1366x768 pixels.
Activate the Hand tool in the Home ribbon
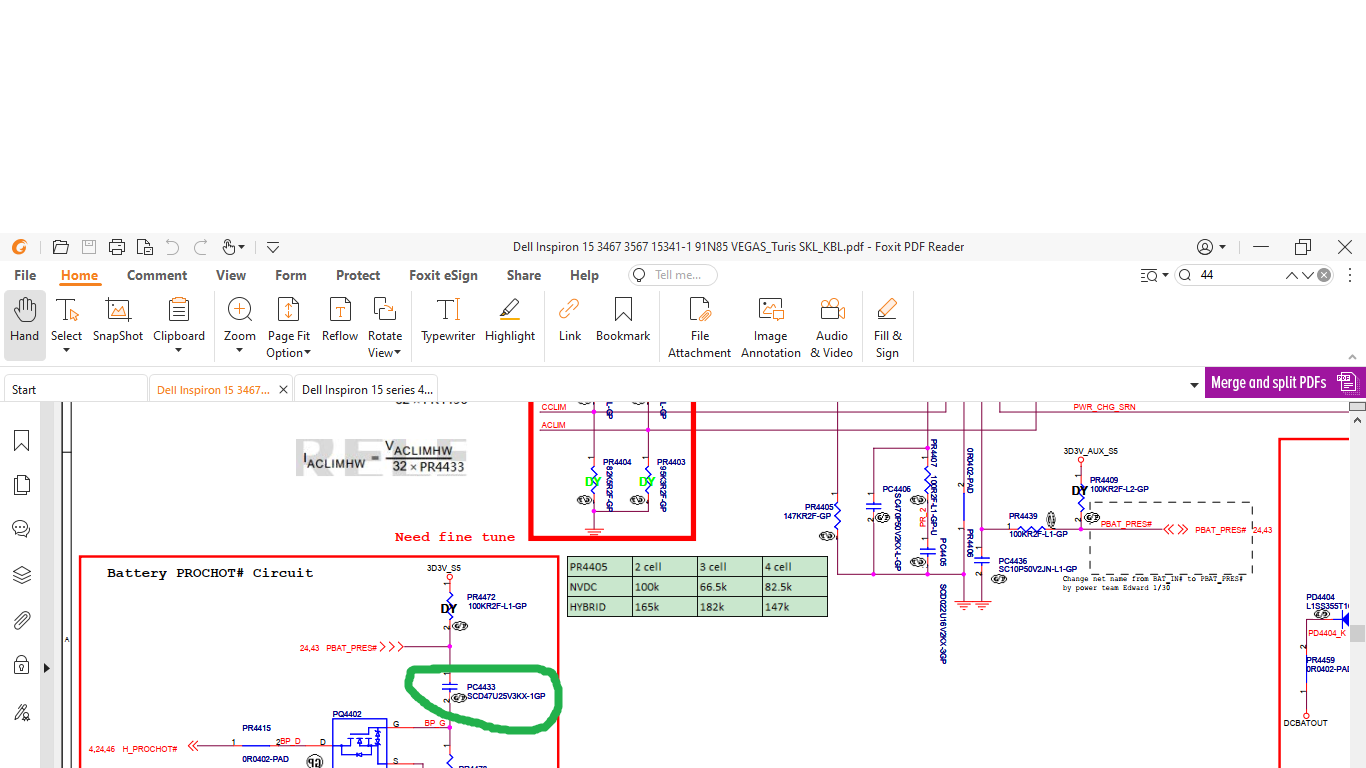point(25,325)
